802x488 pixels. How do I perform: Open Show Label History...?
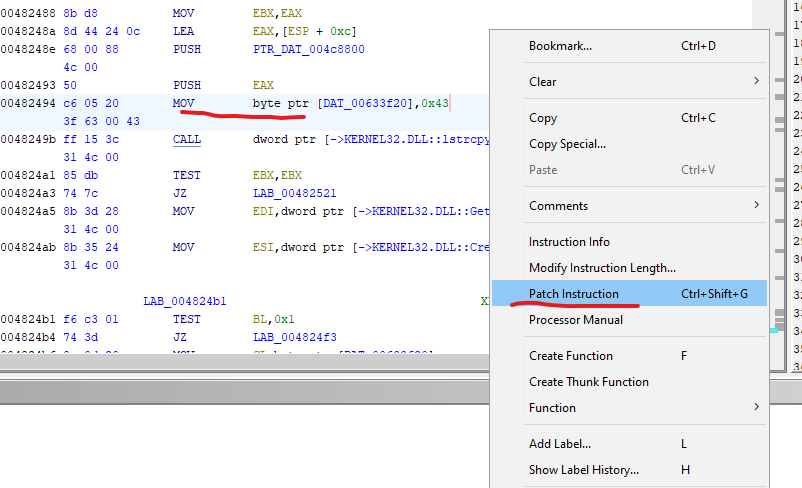(x=583, y=470)
